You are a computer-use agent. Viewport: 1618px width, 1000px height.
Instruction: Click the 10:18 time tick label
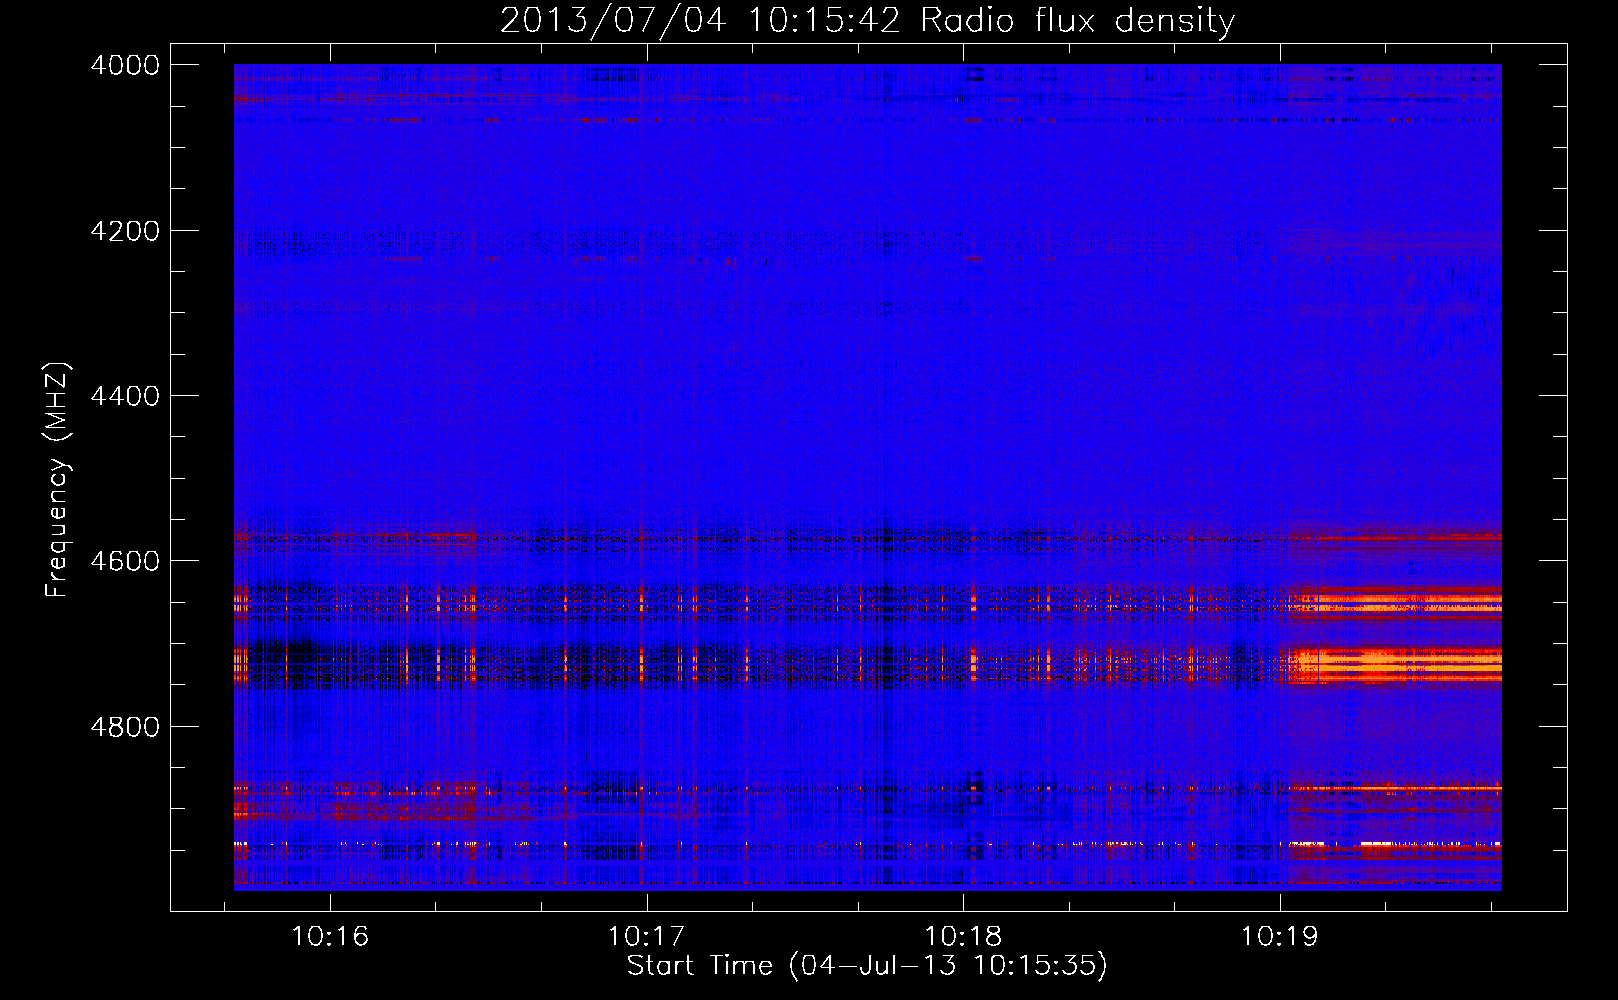964,936
